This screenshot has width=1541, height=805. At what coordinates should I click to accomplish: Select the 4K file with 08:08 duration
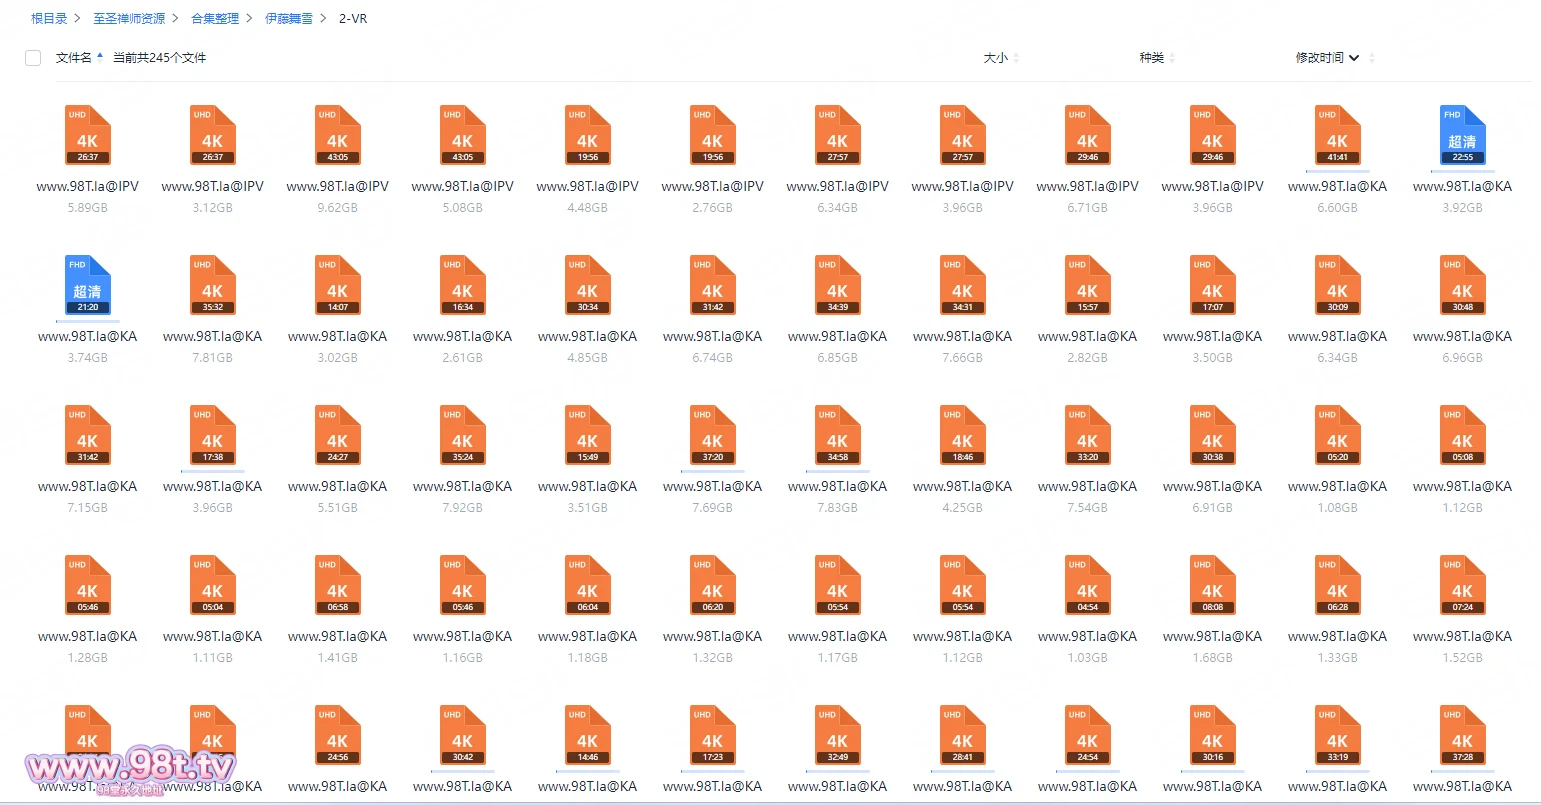[x=1212, y=585]
